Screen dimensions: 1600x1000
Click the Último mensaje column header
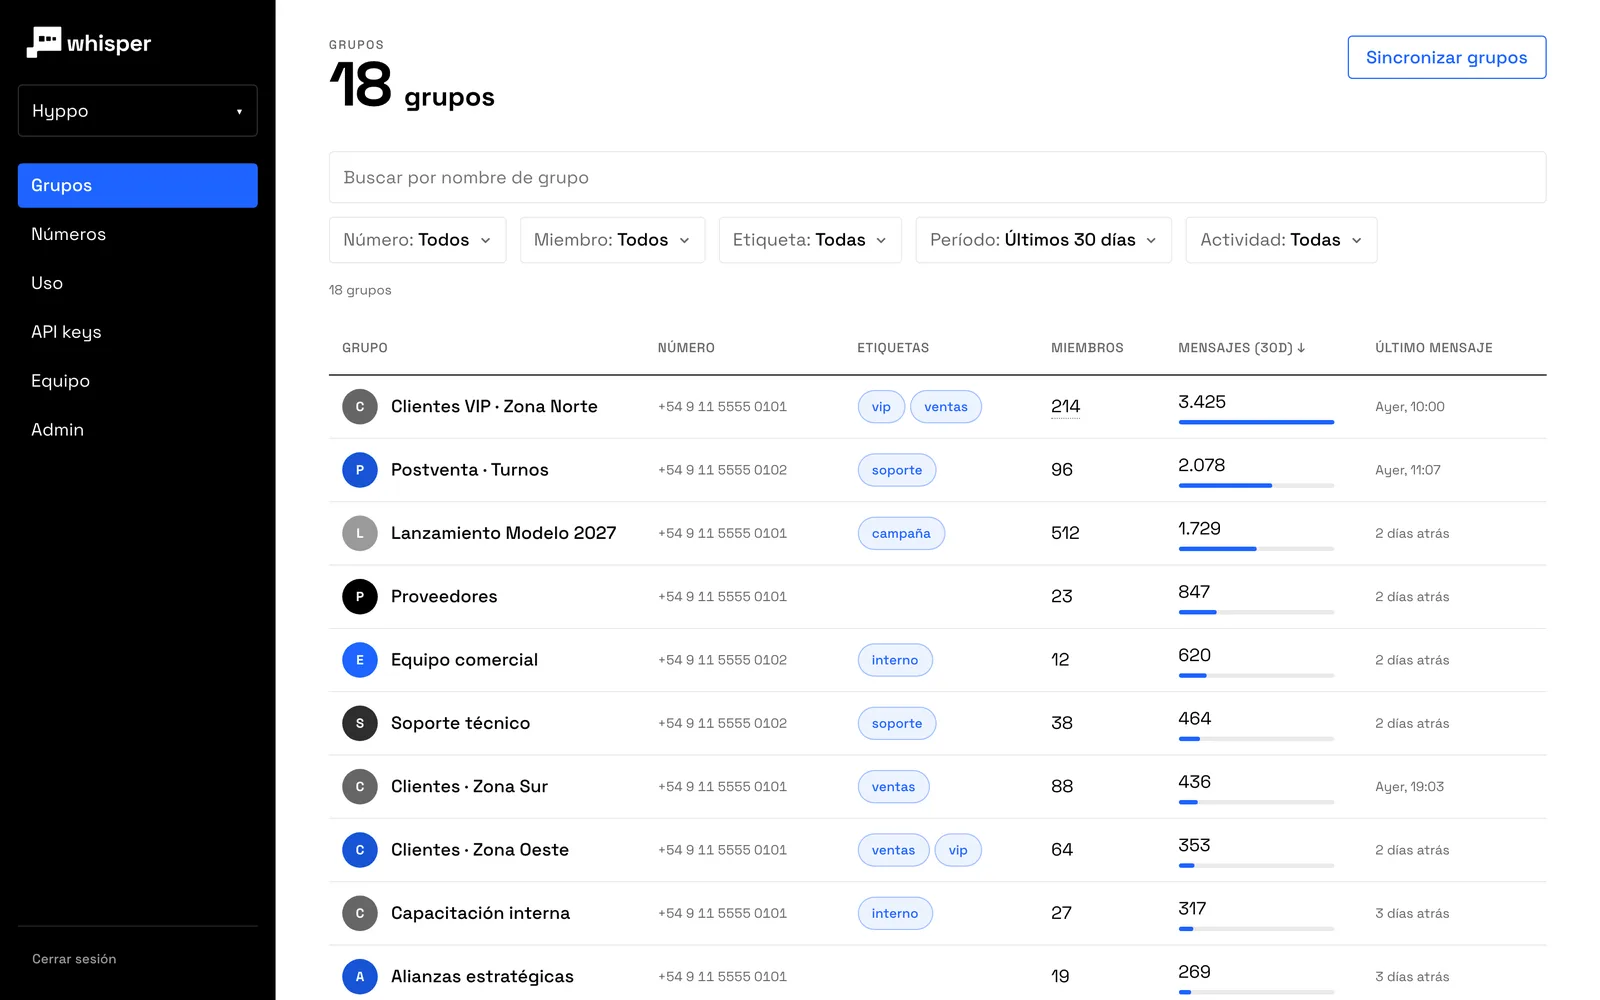pos(1433,348)
